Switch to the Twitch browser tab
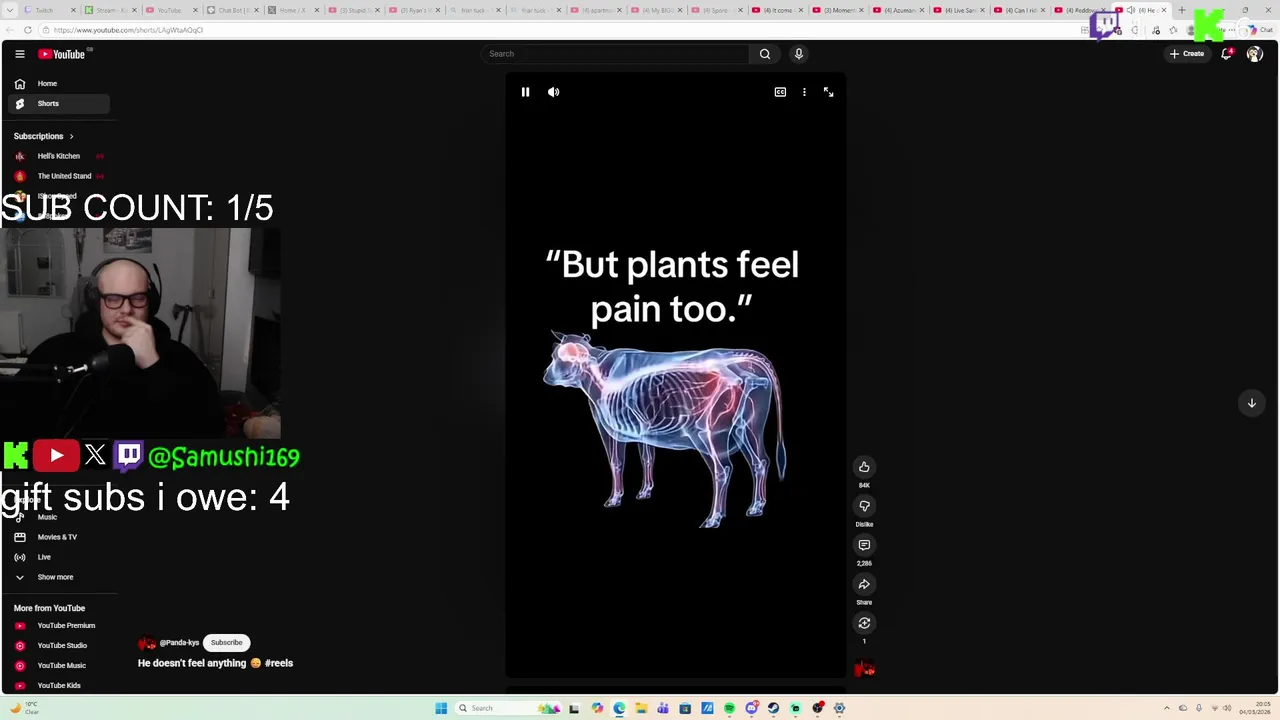This screenshot has width=1280, height=720. point(48,10)
